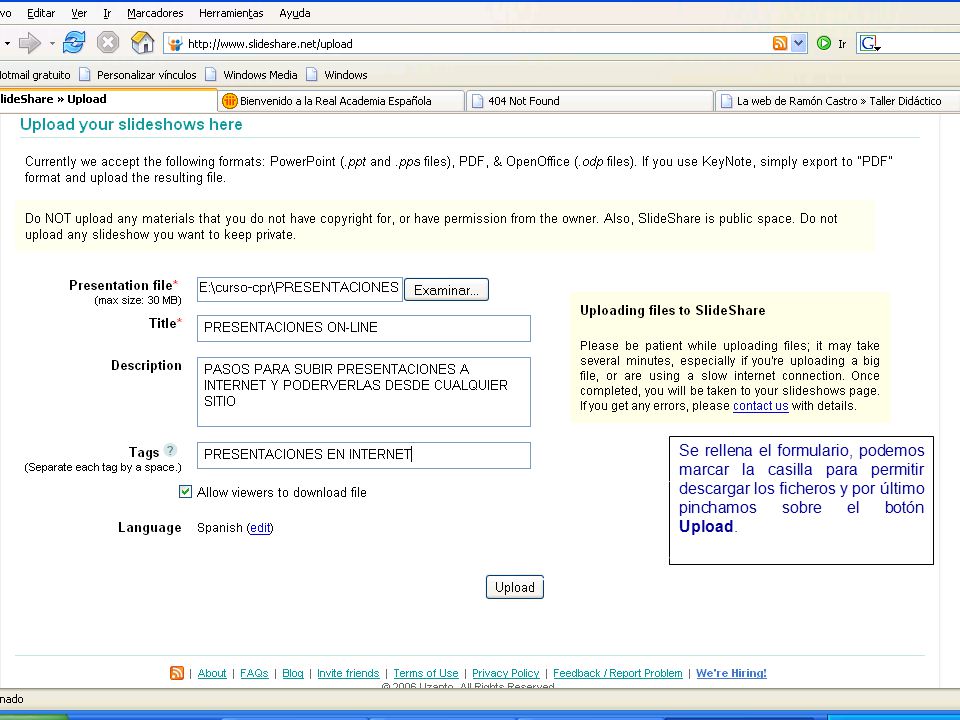This screenshot has width=960, height=720.
Task: Open the About footer link
Action: tap(212, 673)
